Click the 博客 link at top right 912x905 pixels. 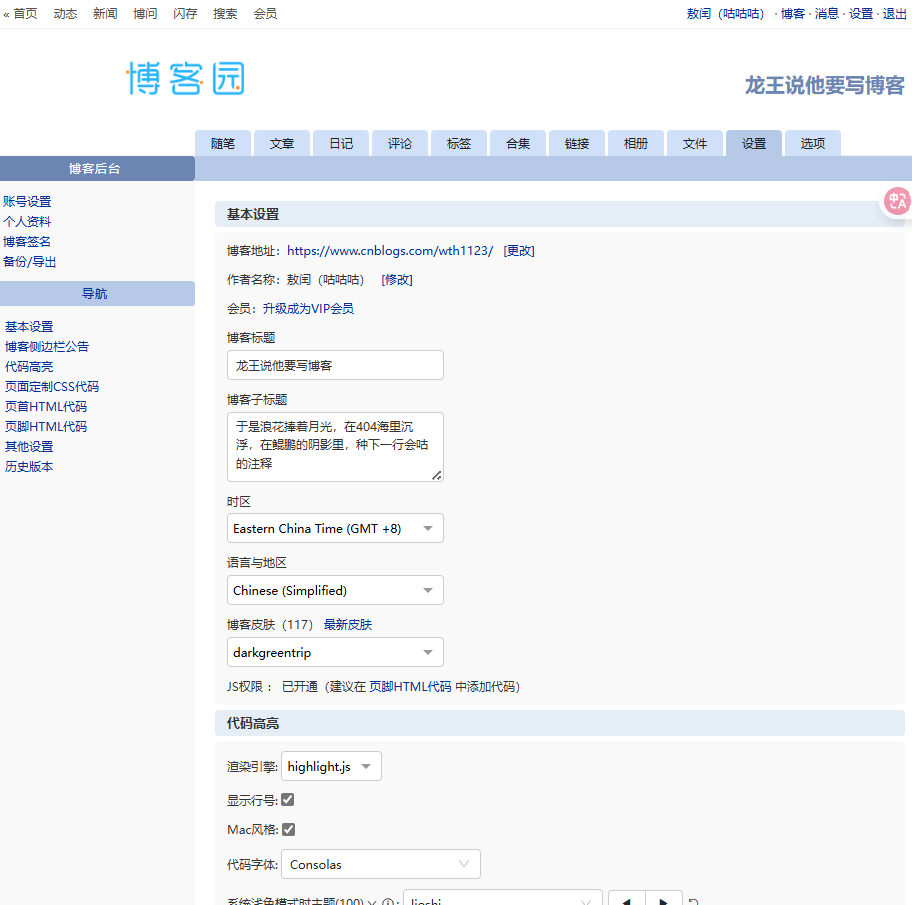(793, 13)
